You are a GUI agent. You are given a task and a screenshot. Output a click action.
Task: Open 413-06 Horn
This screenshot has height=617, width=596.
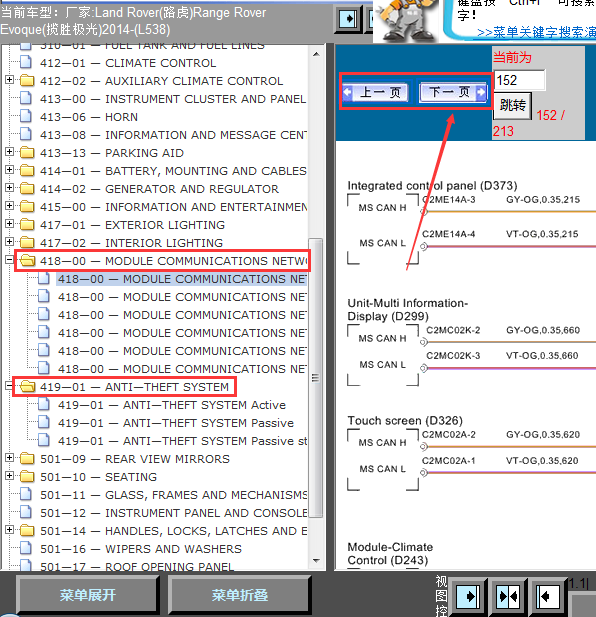click(x=89, y=117)
